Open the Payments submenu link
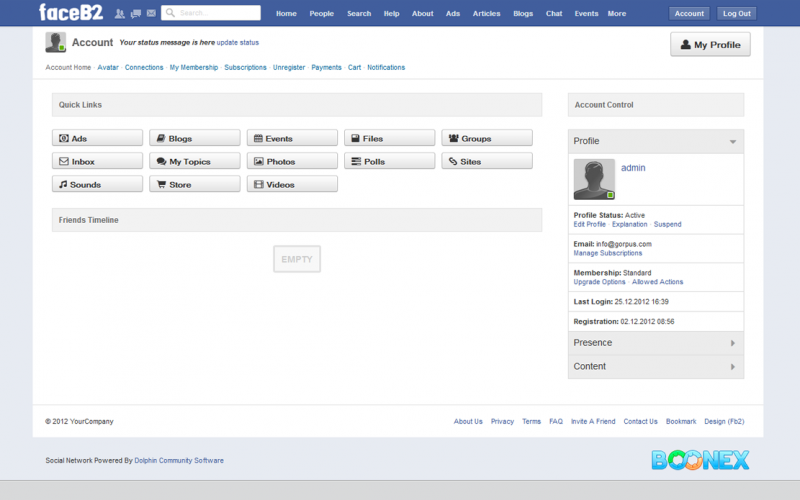 click(x=327, y=67)
